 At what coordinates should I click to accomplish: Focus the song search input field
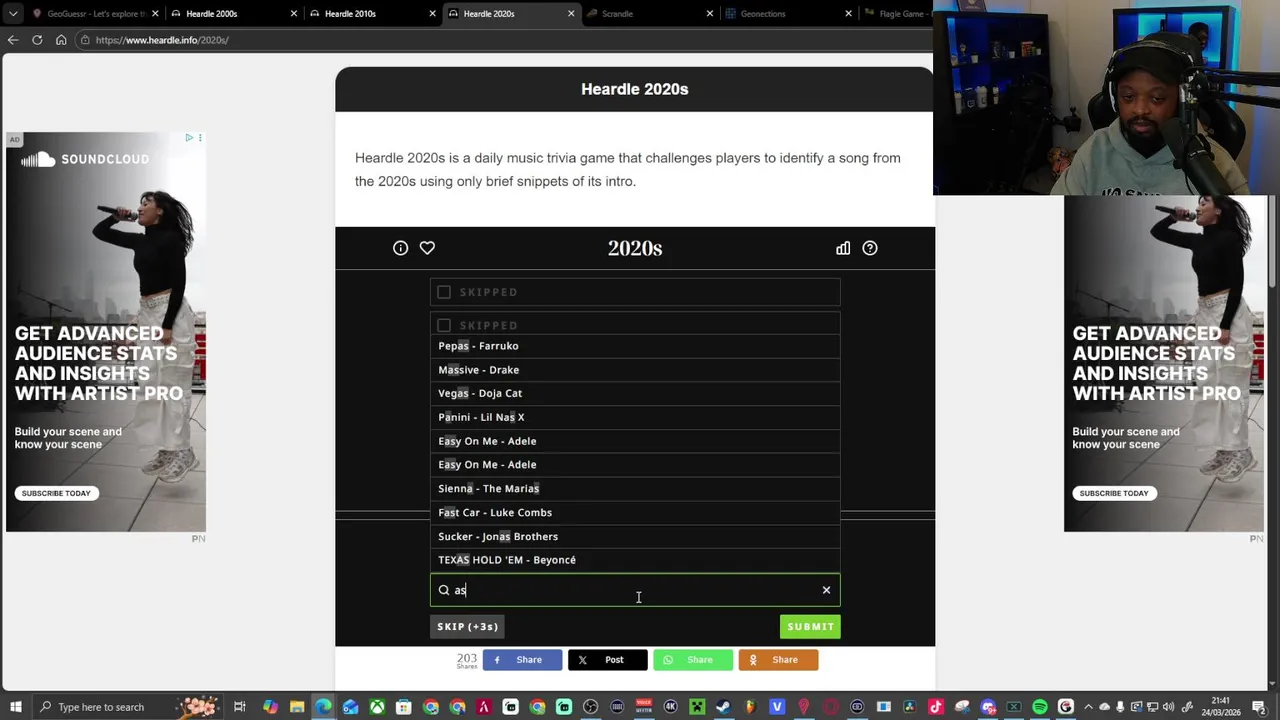point(635,590)
